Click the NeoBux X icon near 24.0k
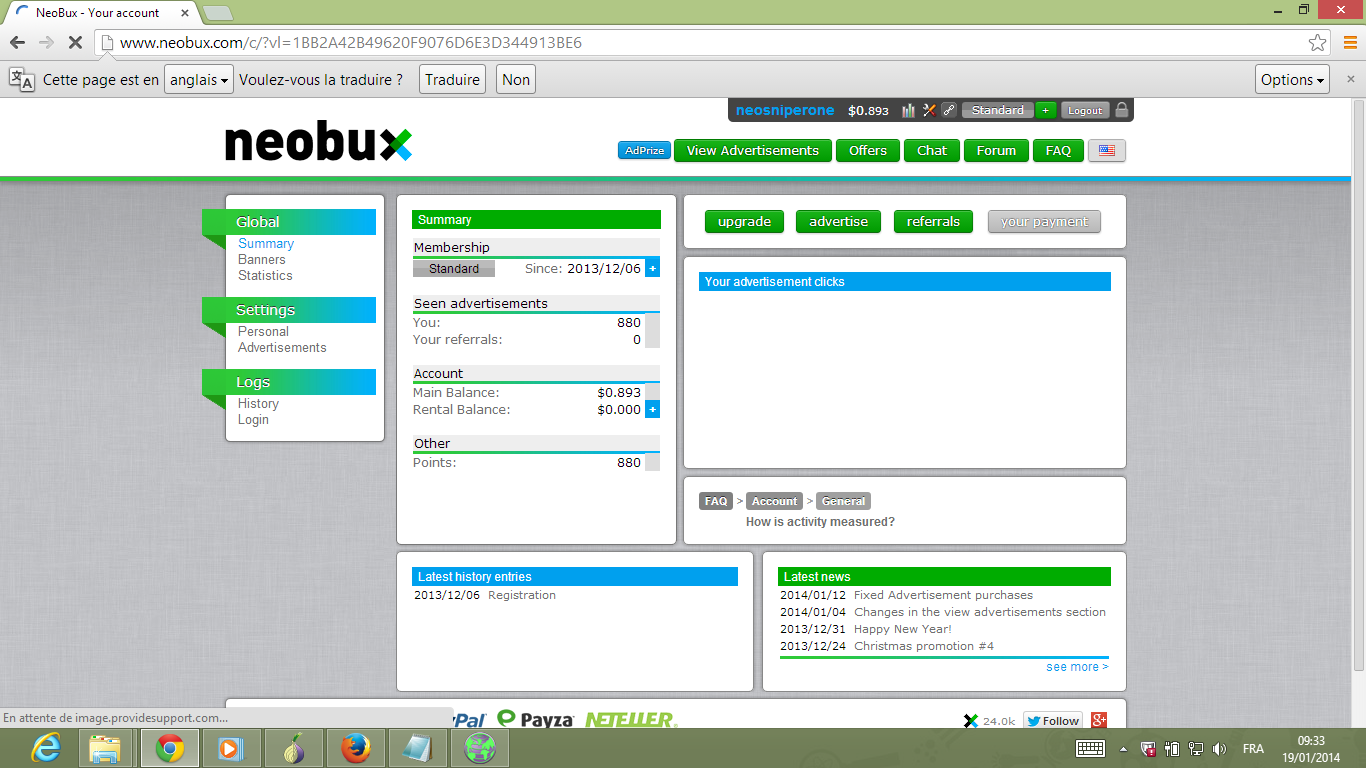This screenshot has width=1366, height=768. tap(970, 720)
